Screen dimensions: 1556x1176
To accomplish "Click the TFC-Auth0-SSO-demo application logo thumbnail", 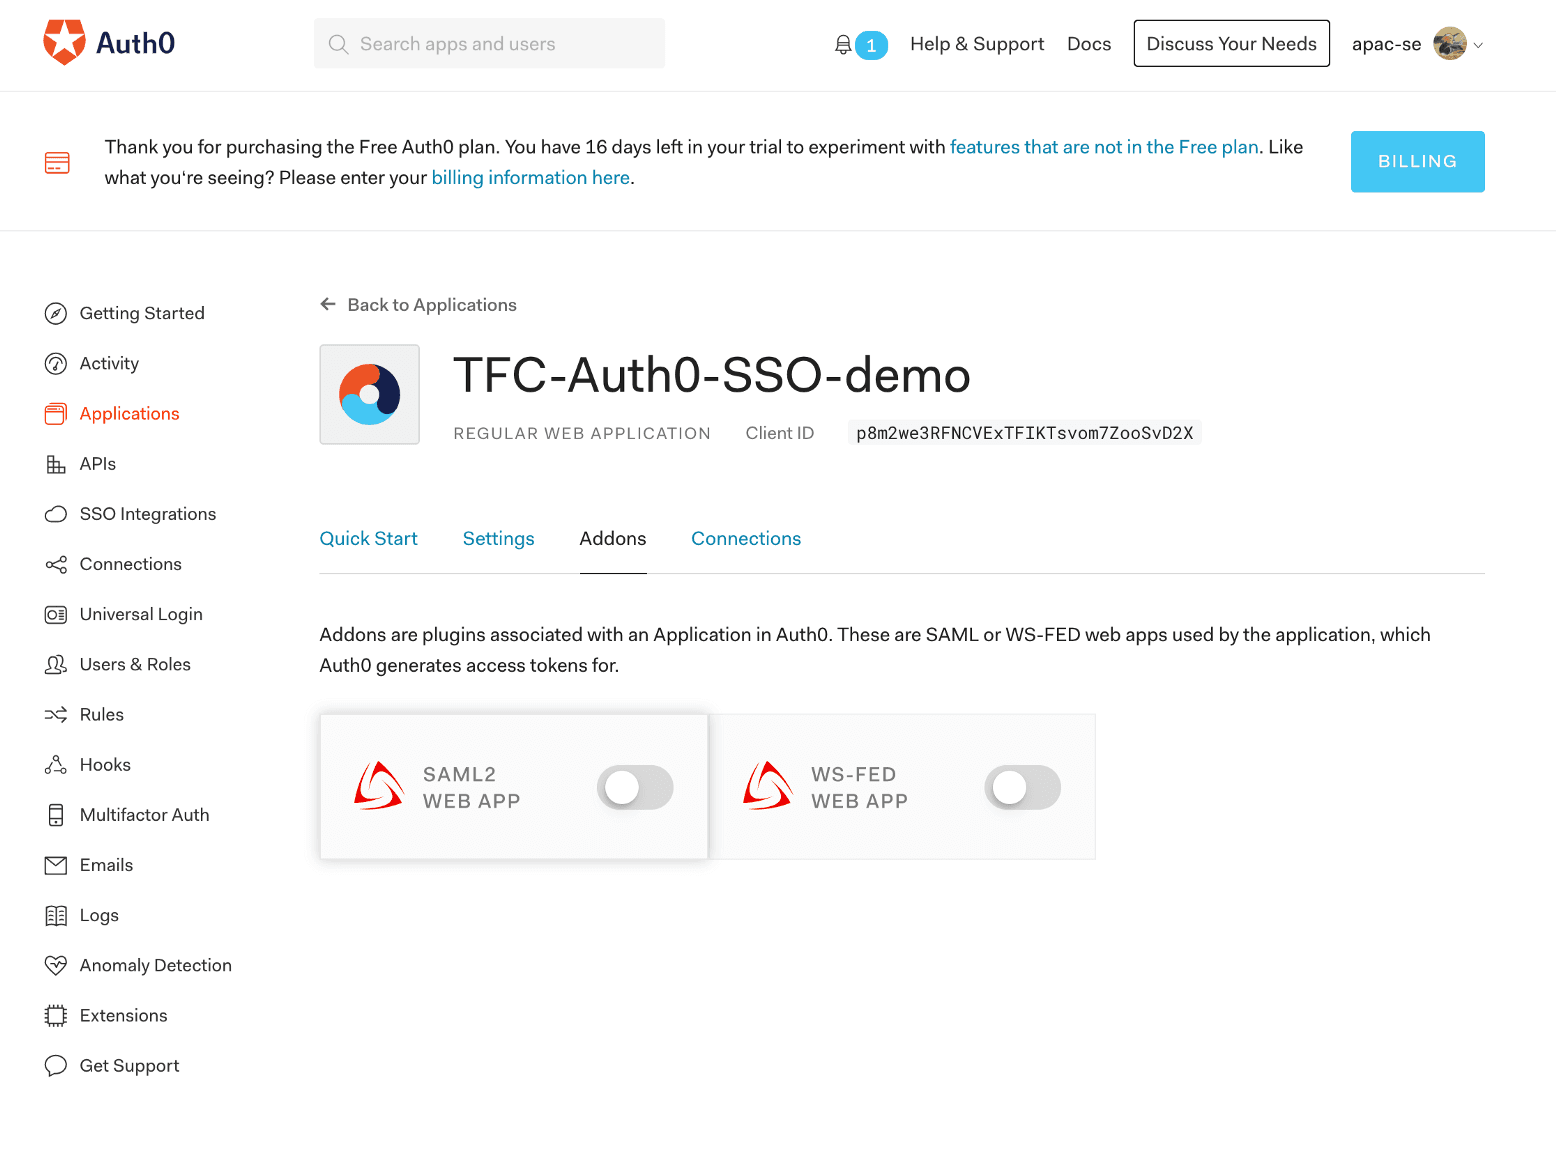I will click(x=370, y=395).
